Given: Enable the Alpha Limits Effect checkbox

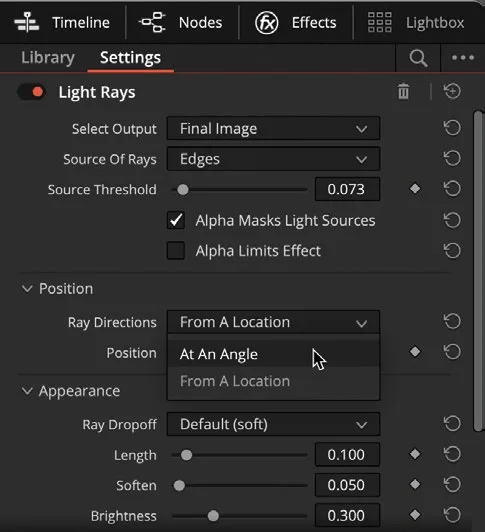Looking at the screenshot, I should [176, 251].
